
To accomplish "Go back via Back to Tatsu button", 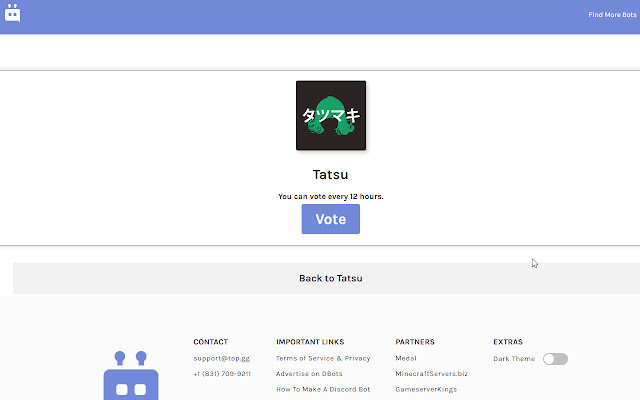I will pyautogui.click(x=331, y=278).
